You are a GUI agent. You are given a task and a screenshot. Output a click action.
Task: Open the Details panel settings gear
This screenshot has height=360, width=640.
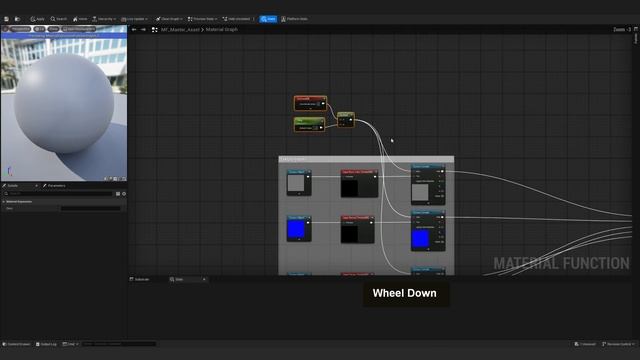[x=124, y=194]
